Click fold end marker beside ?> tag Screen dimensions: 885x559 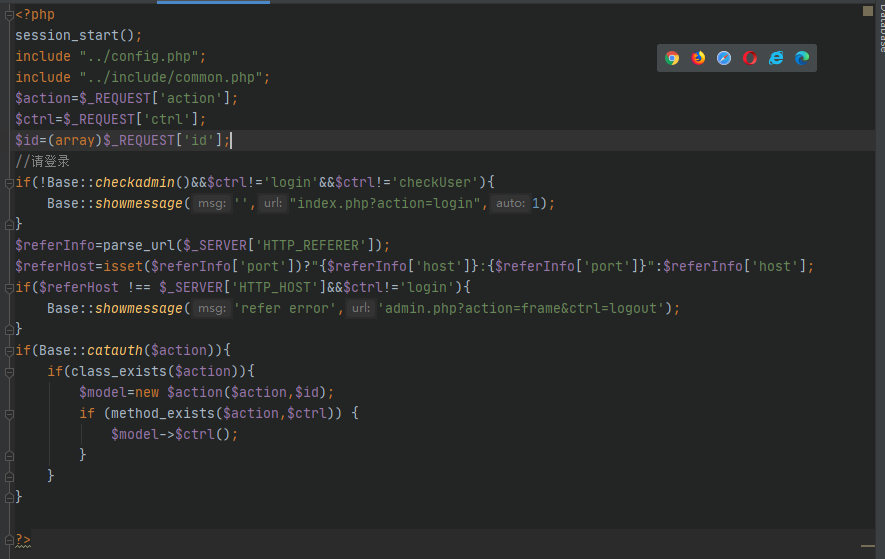tap(9, 540)
